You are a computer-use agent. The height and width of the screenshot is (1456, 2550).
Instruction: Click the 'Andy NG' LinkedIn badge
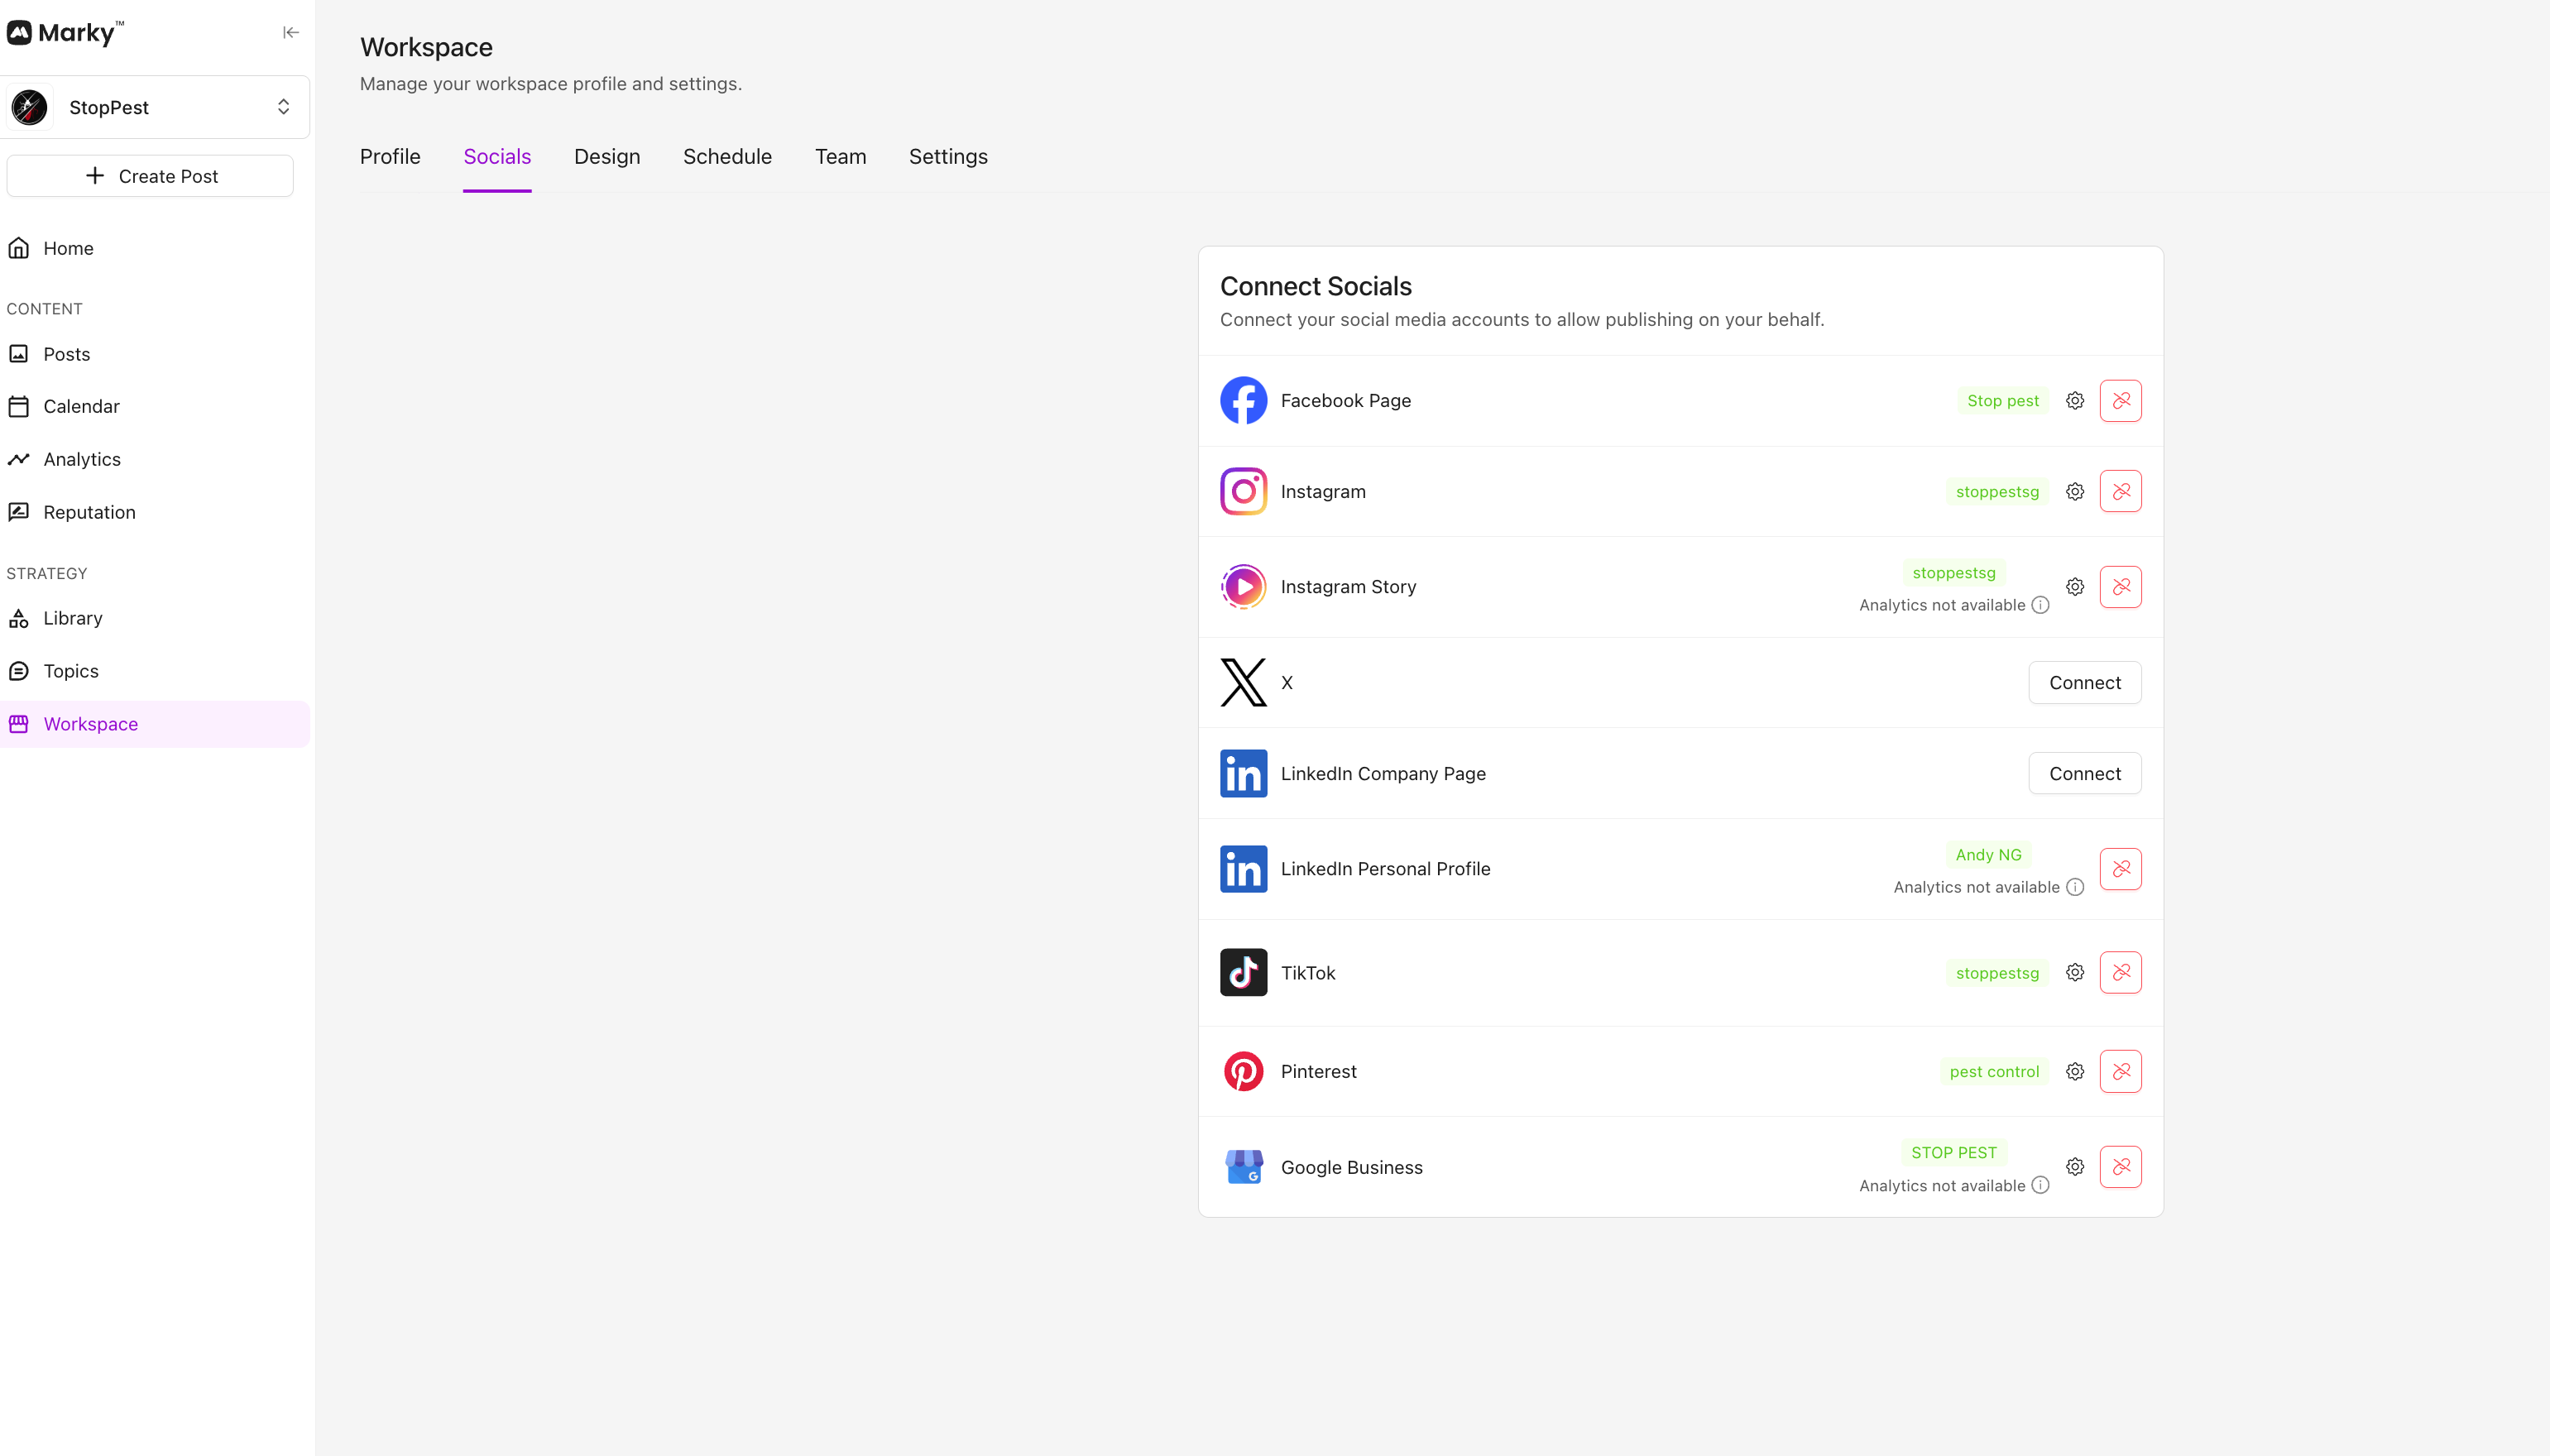point(1988,855)
